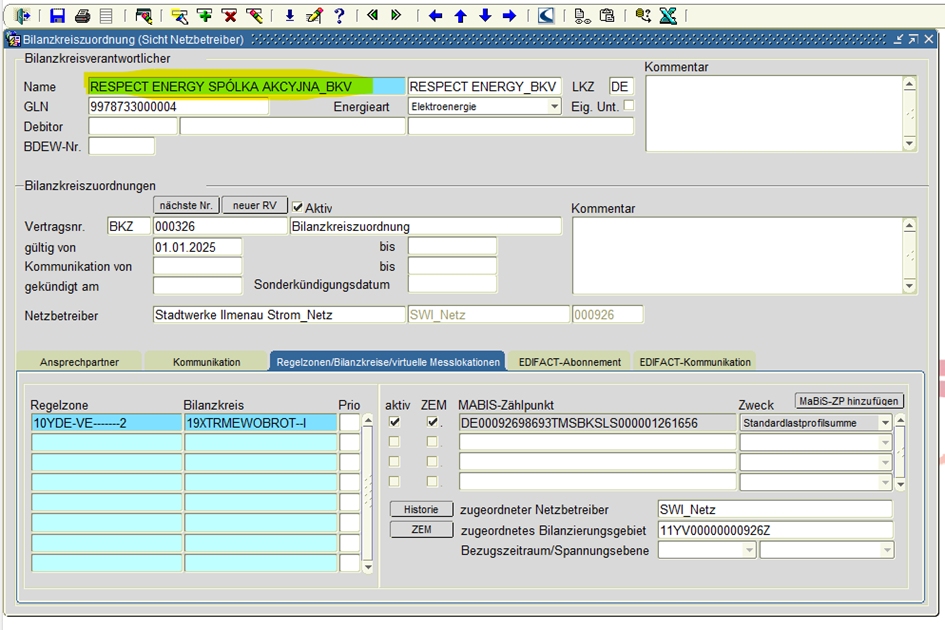Click the MaBiS-ZP hinzufügen button
This screenshot has width=945, height=630.
click(x=850, y=401)
